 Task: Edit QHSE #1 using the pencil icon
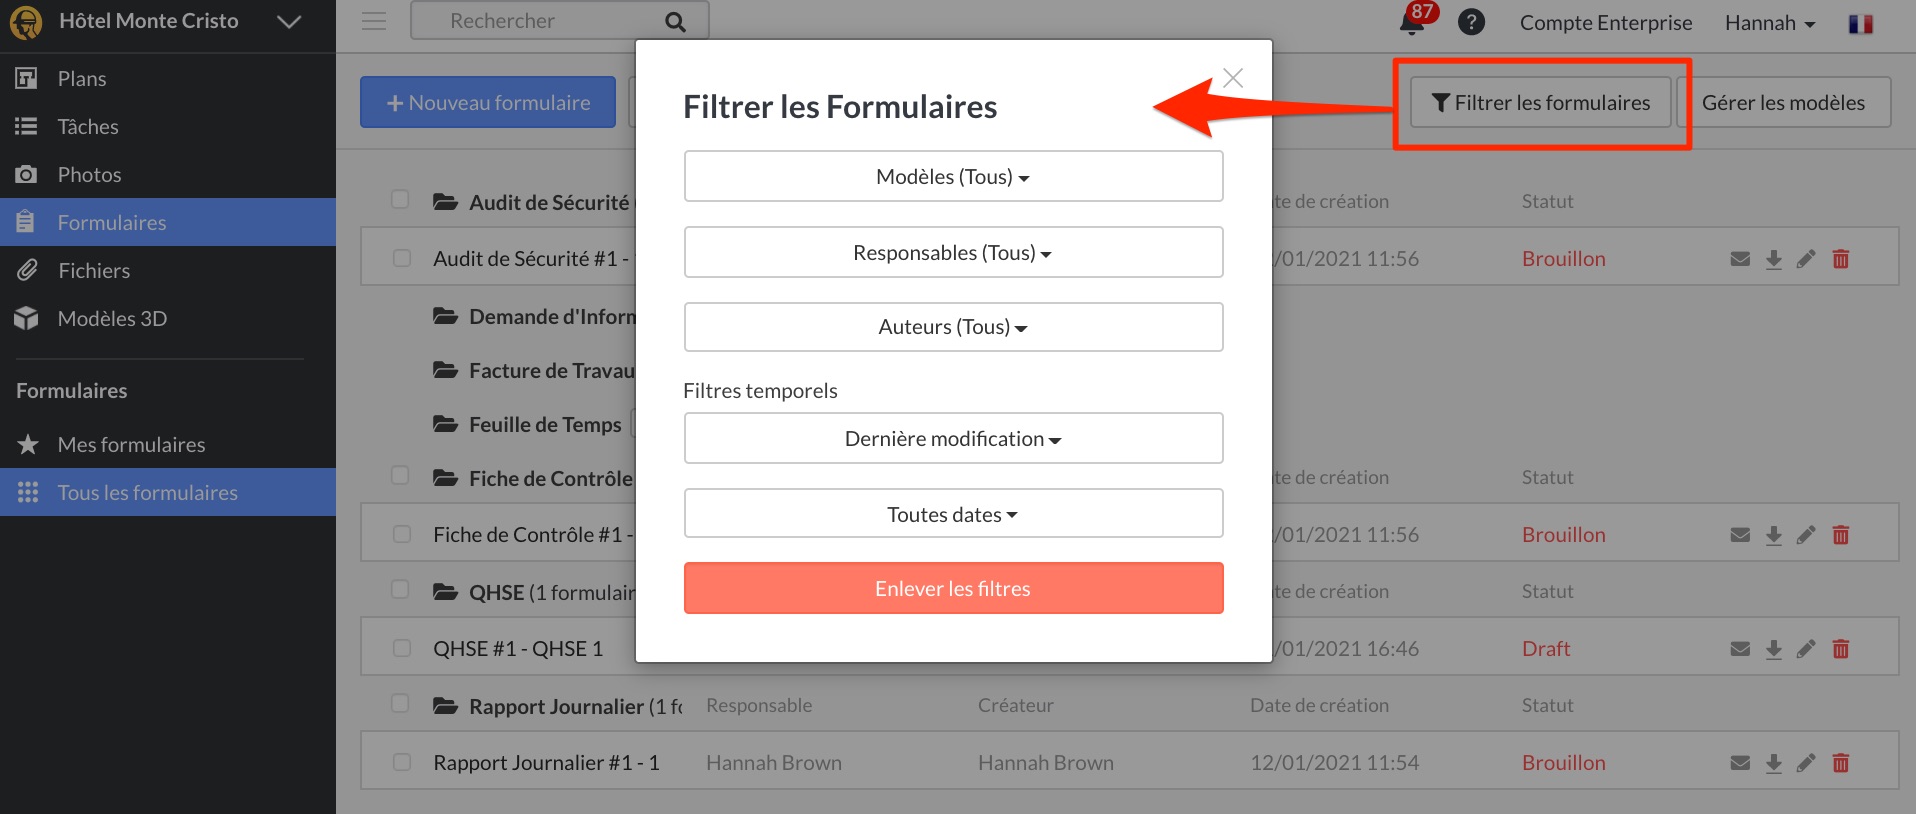tap(1806, 649)
